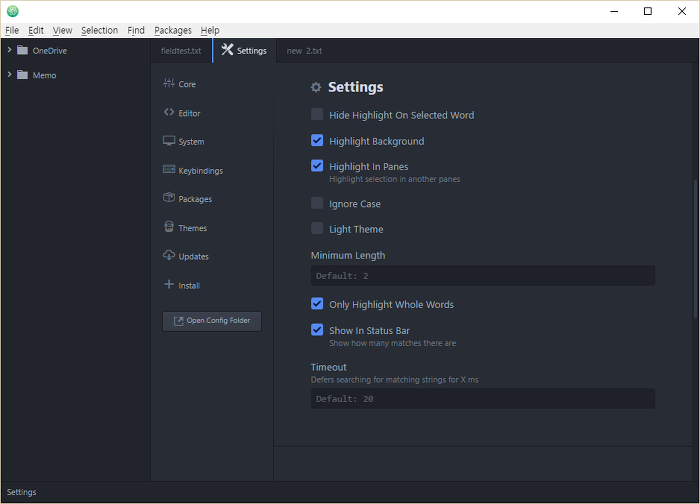Screen dimensions: 700x504
Task: Open the Updates section label
Action: (x=194, y=257)
